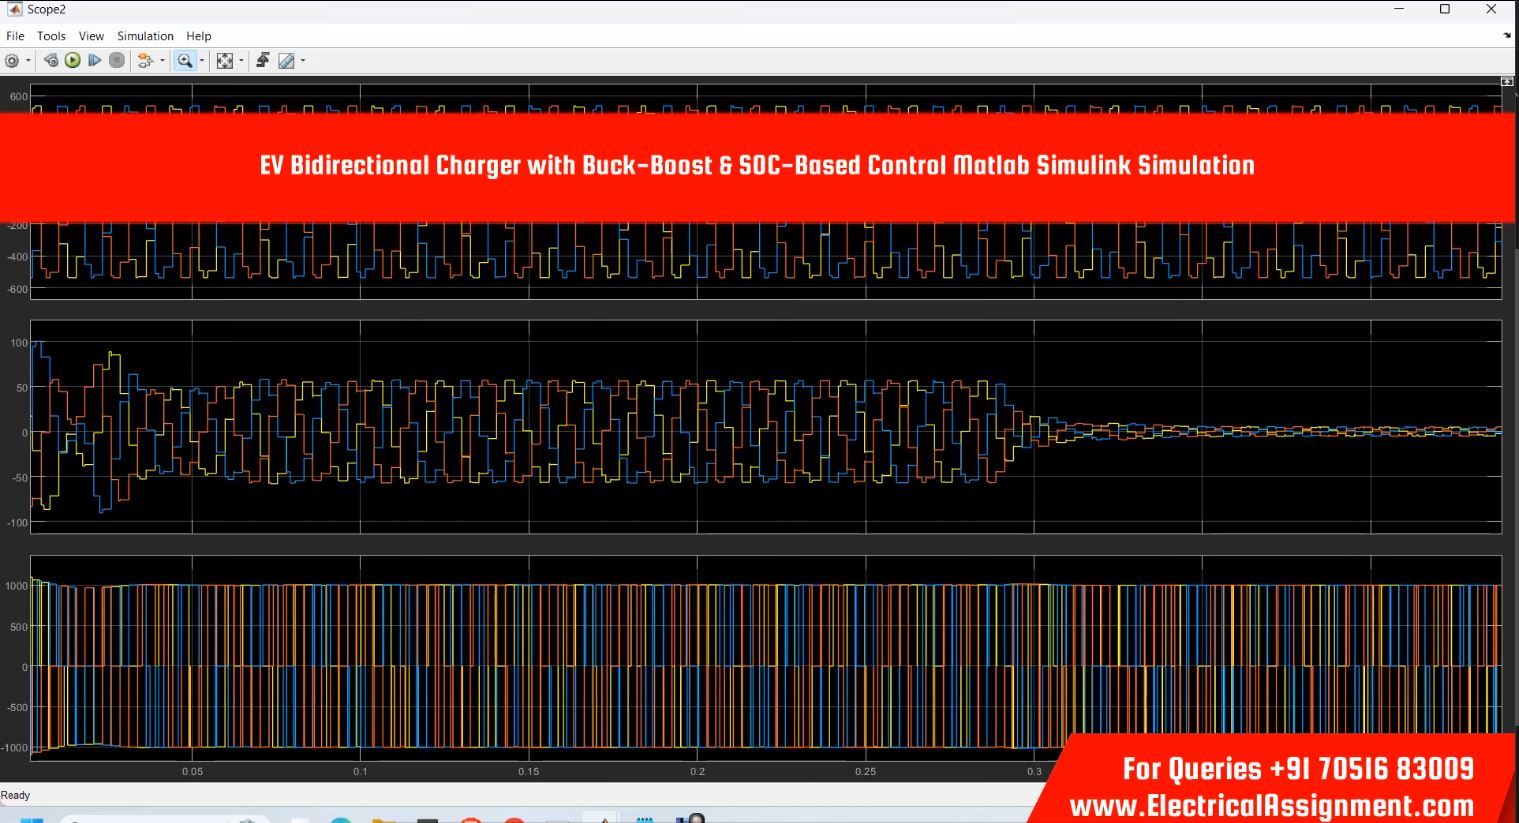Click the Step Forward button
1519x823 pixels.
point(94,61)
